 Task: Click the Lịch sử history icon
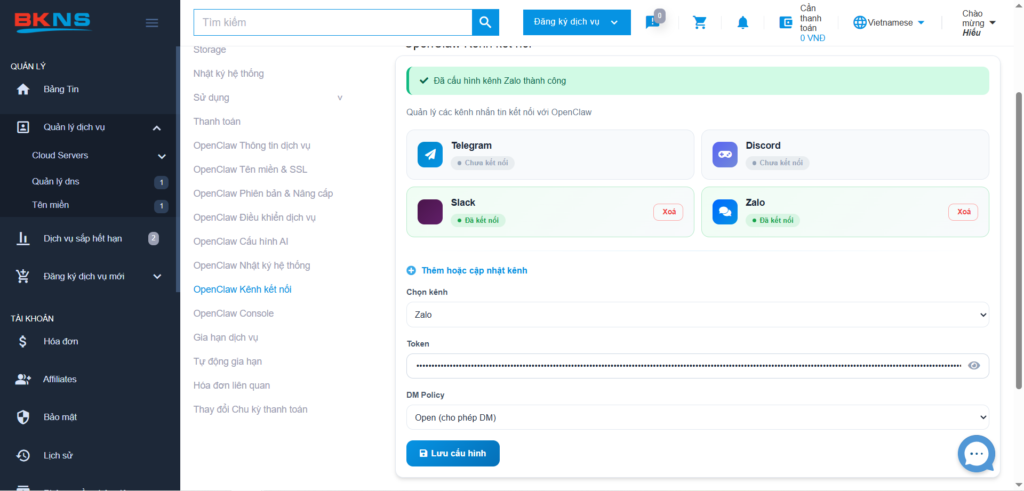(23, 455)
